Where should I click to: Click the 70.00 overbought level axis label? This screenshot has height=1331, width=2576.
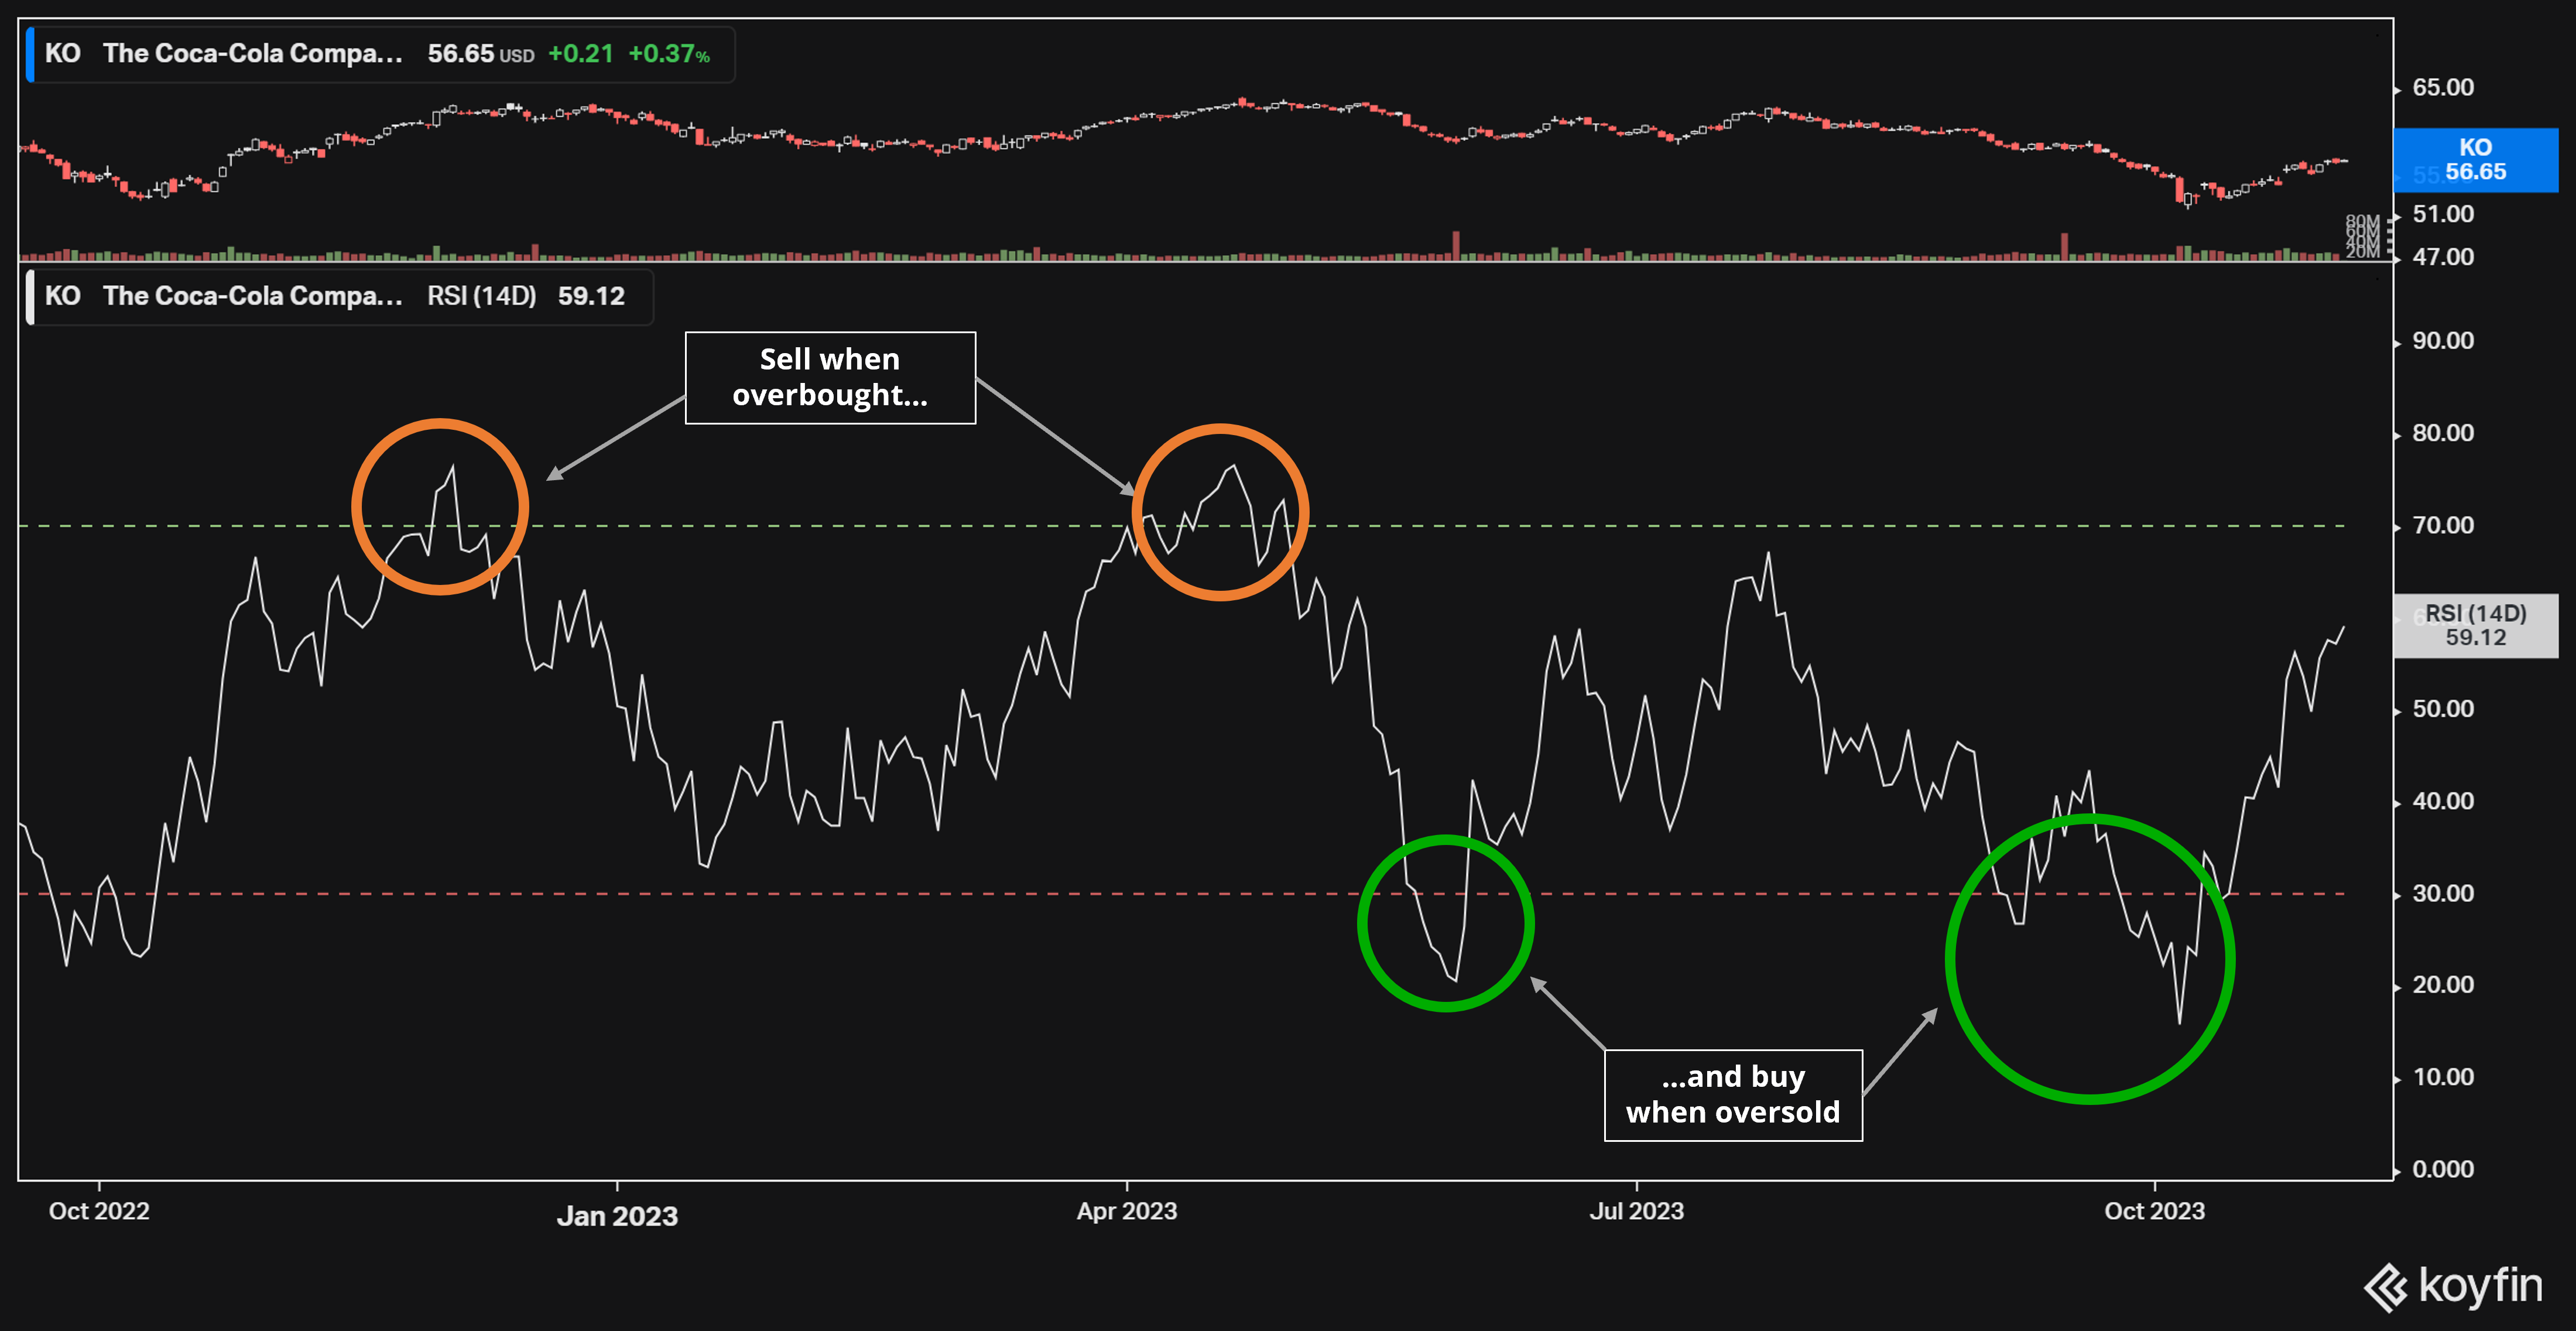coord(2442,526)
